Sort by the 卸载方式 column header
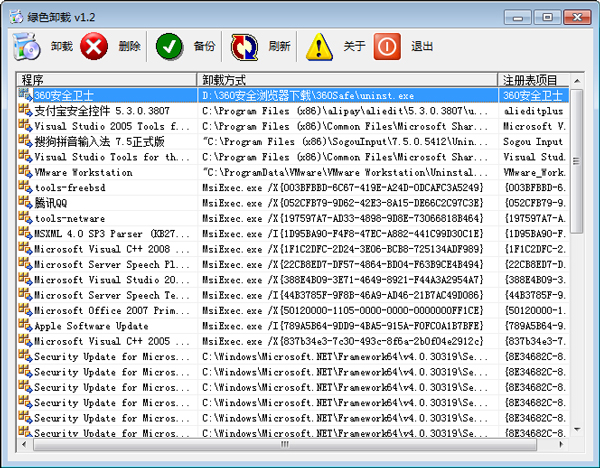This screenshot has width=600, height=468. (347, 80)
